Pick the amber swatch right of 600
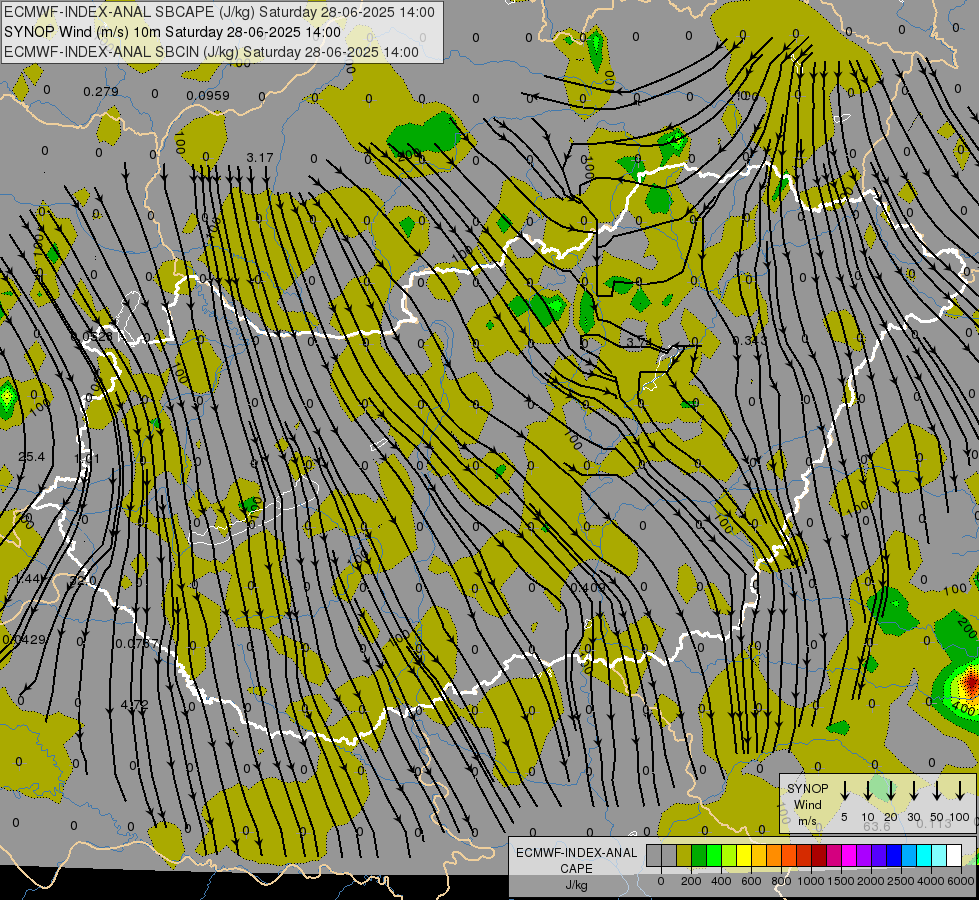This screenshot has height=900, width=979. tap(759, 856)
